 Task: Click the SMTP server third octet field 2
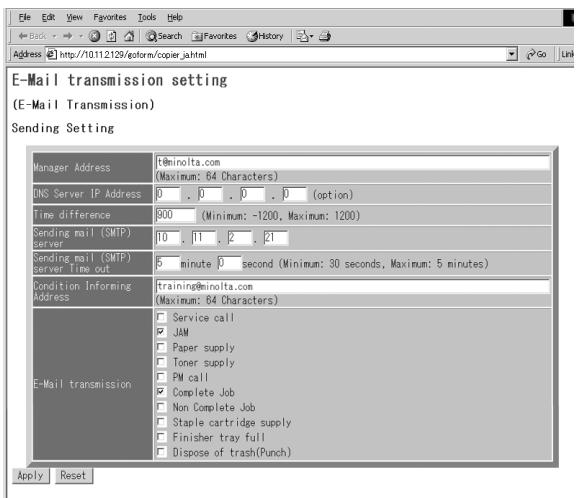coord(240,237)
